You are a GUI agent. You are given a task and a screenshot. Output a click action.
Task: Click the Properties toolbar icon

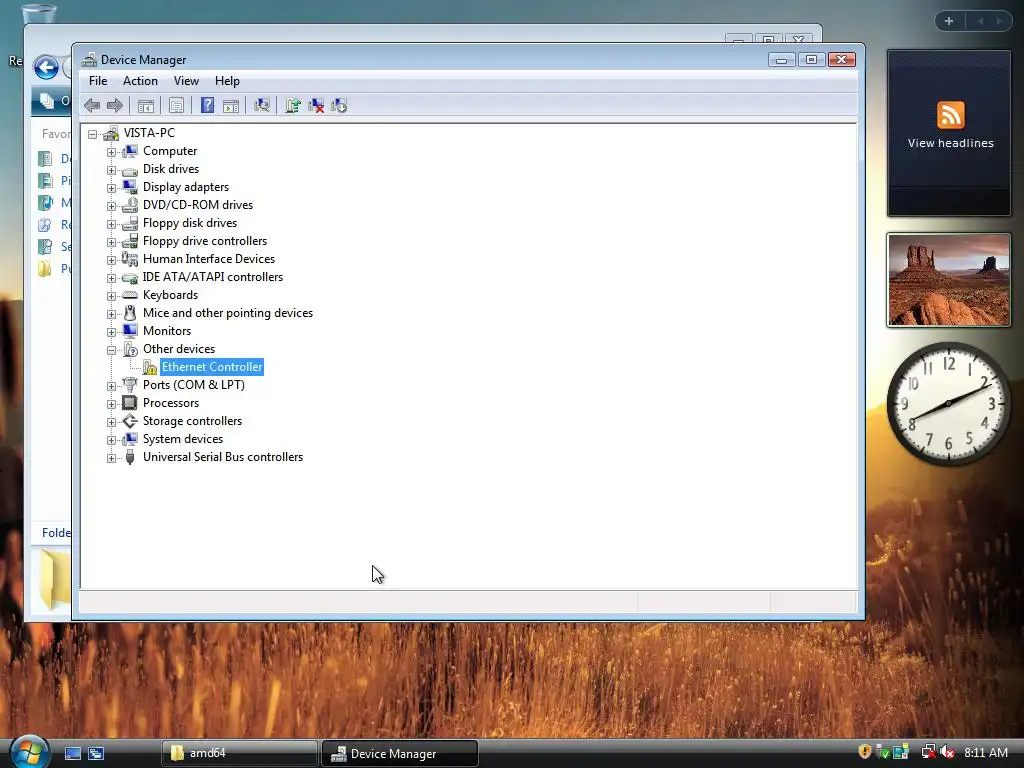coord(176,105)
